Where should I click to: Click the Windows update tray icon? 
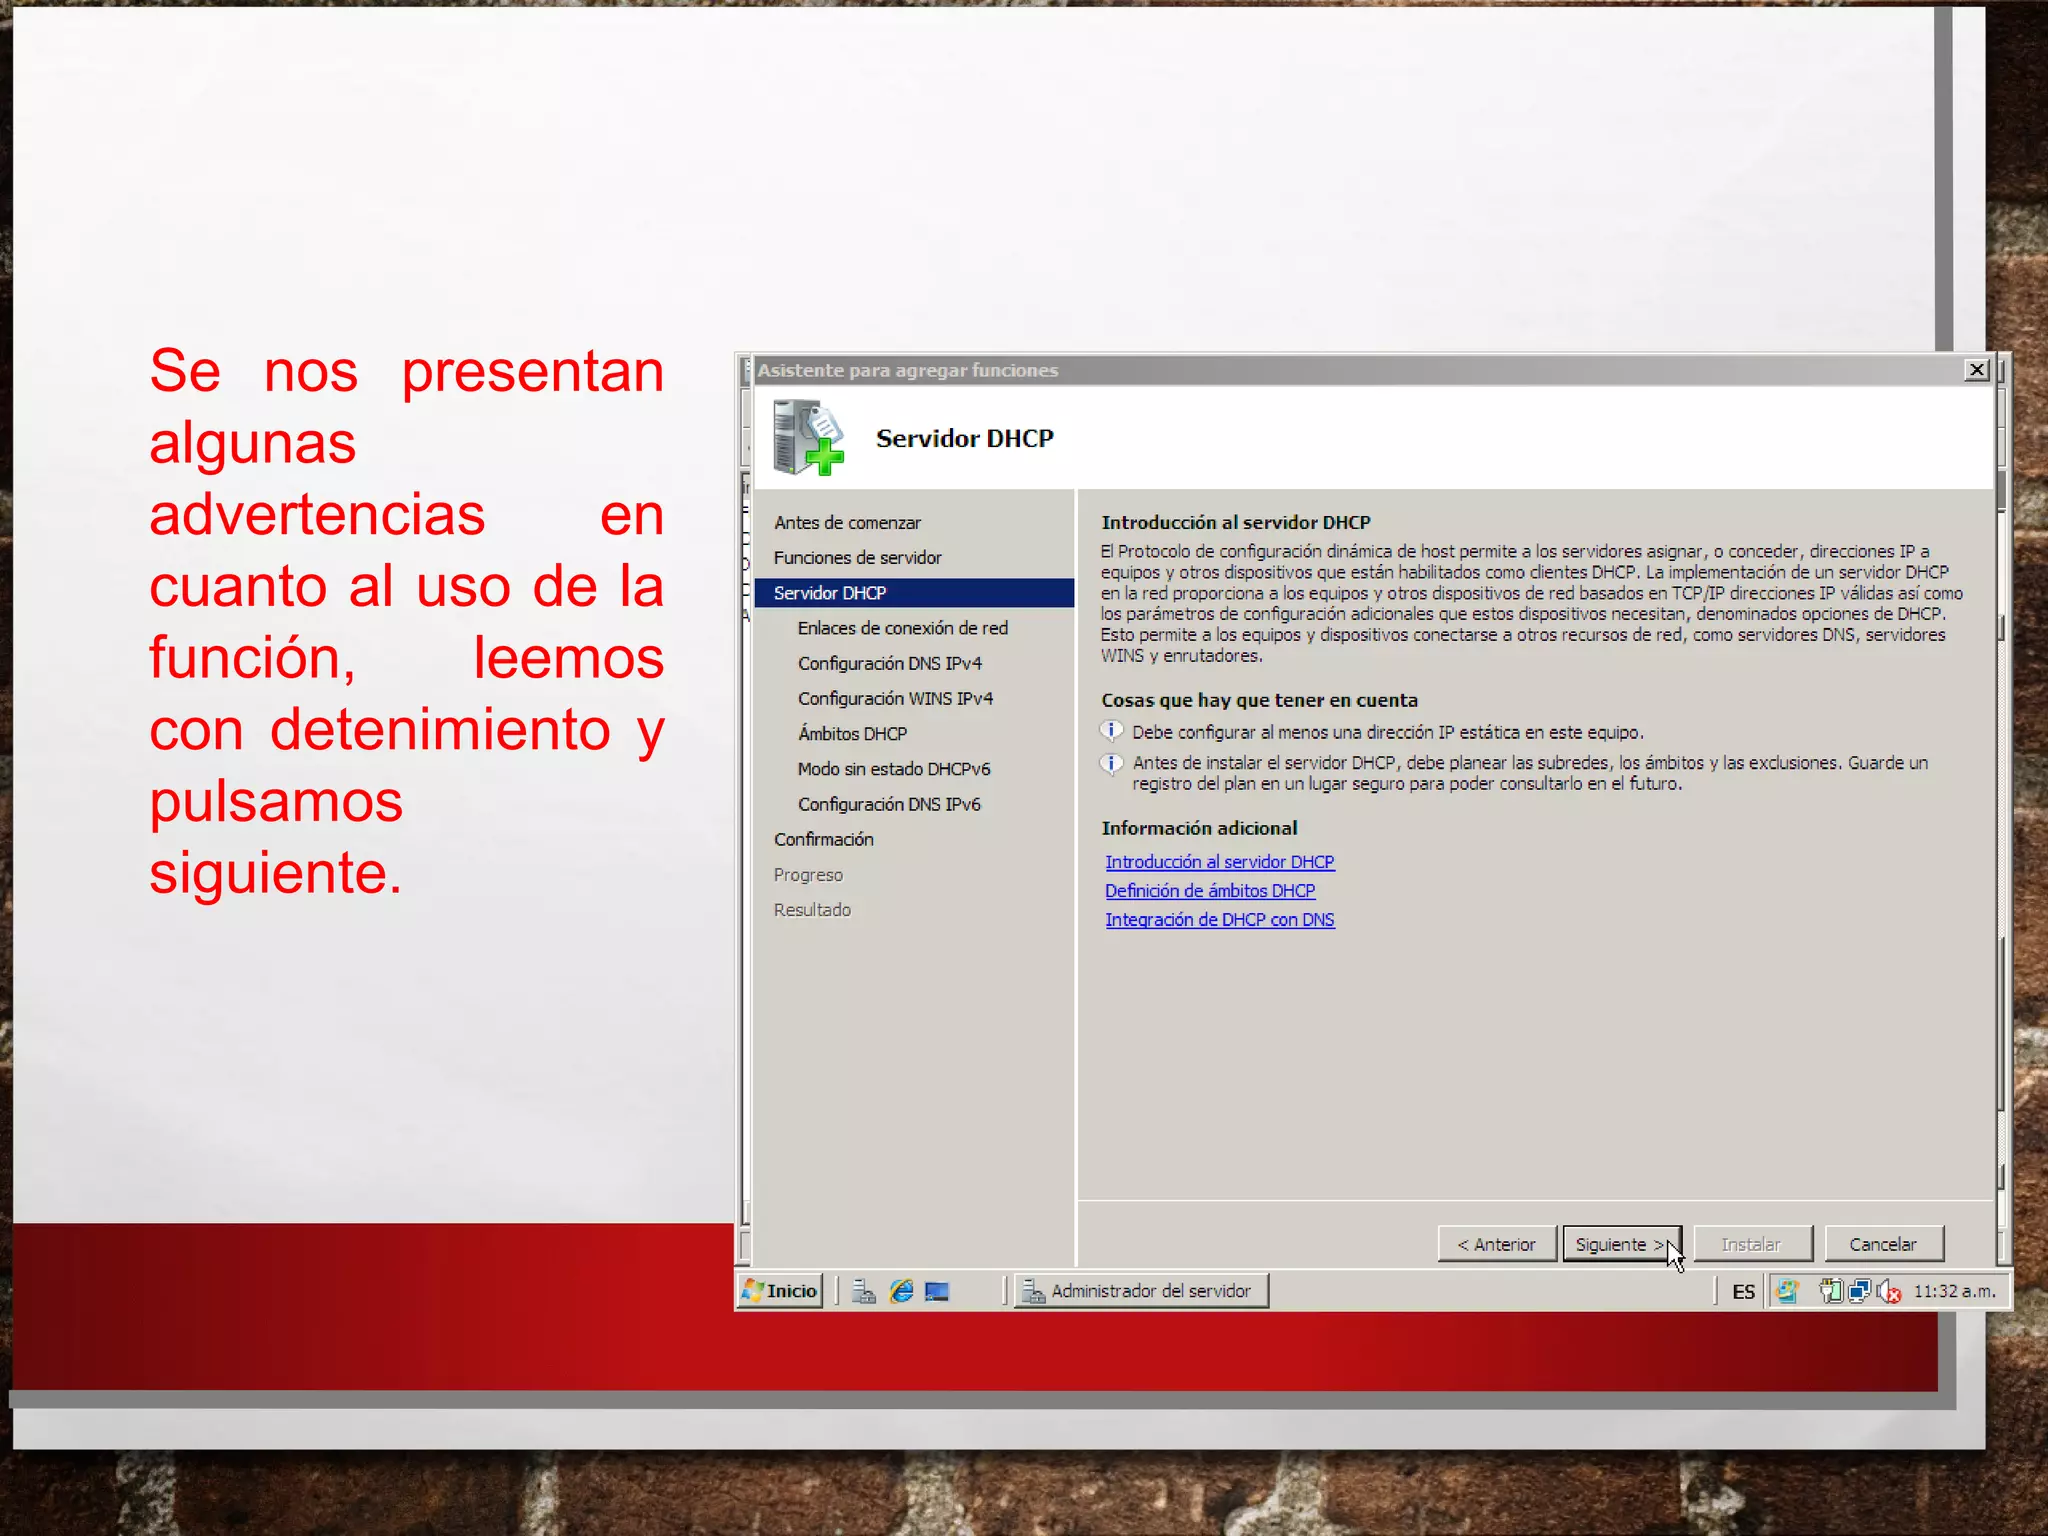1787,1292
